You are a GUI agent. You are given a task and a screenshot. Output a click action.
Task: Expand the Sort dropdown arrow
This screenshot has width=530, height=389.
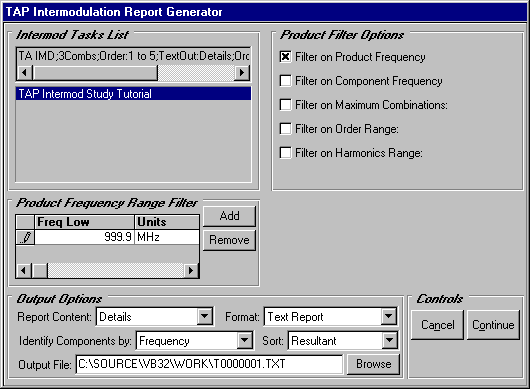tap(389, 341)
